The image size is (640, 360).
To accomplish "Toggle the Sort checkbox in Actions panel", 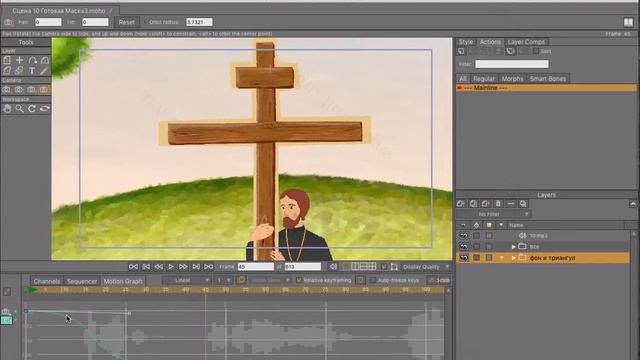I will click(x=536, y=51).
